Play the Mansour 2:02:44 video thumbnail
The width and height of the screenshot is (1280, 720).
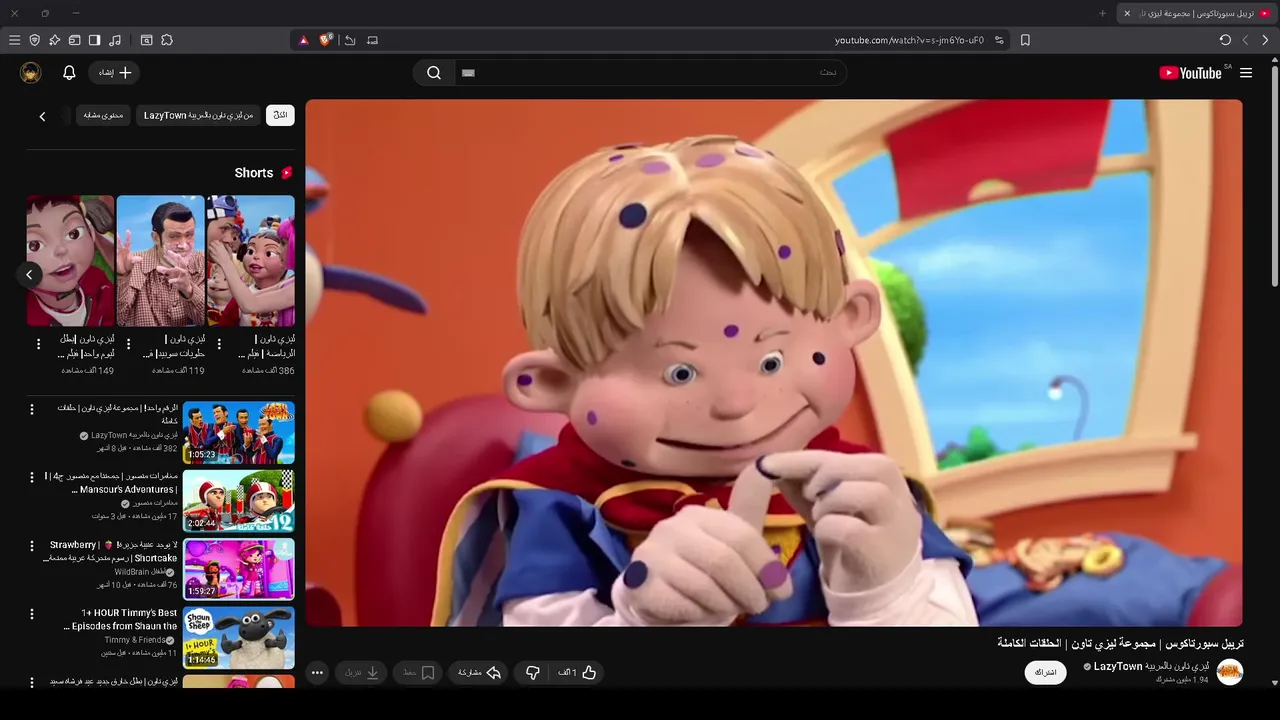(x=239, y=501)
